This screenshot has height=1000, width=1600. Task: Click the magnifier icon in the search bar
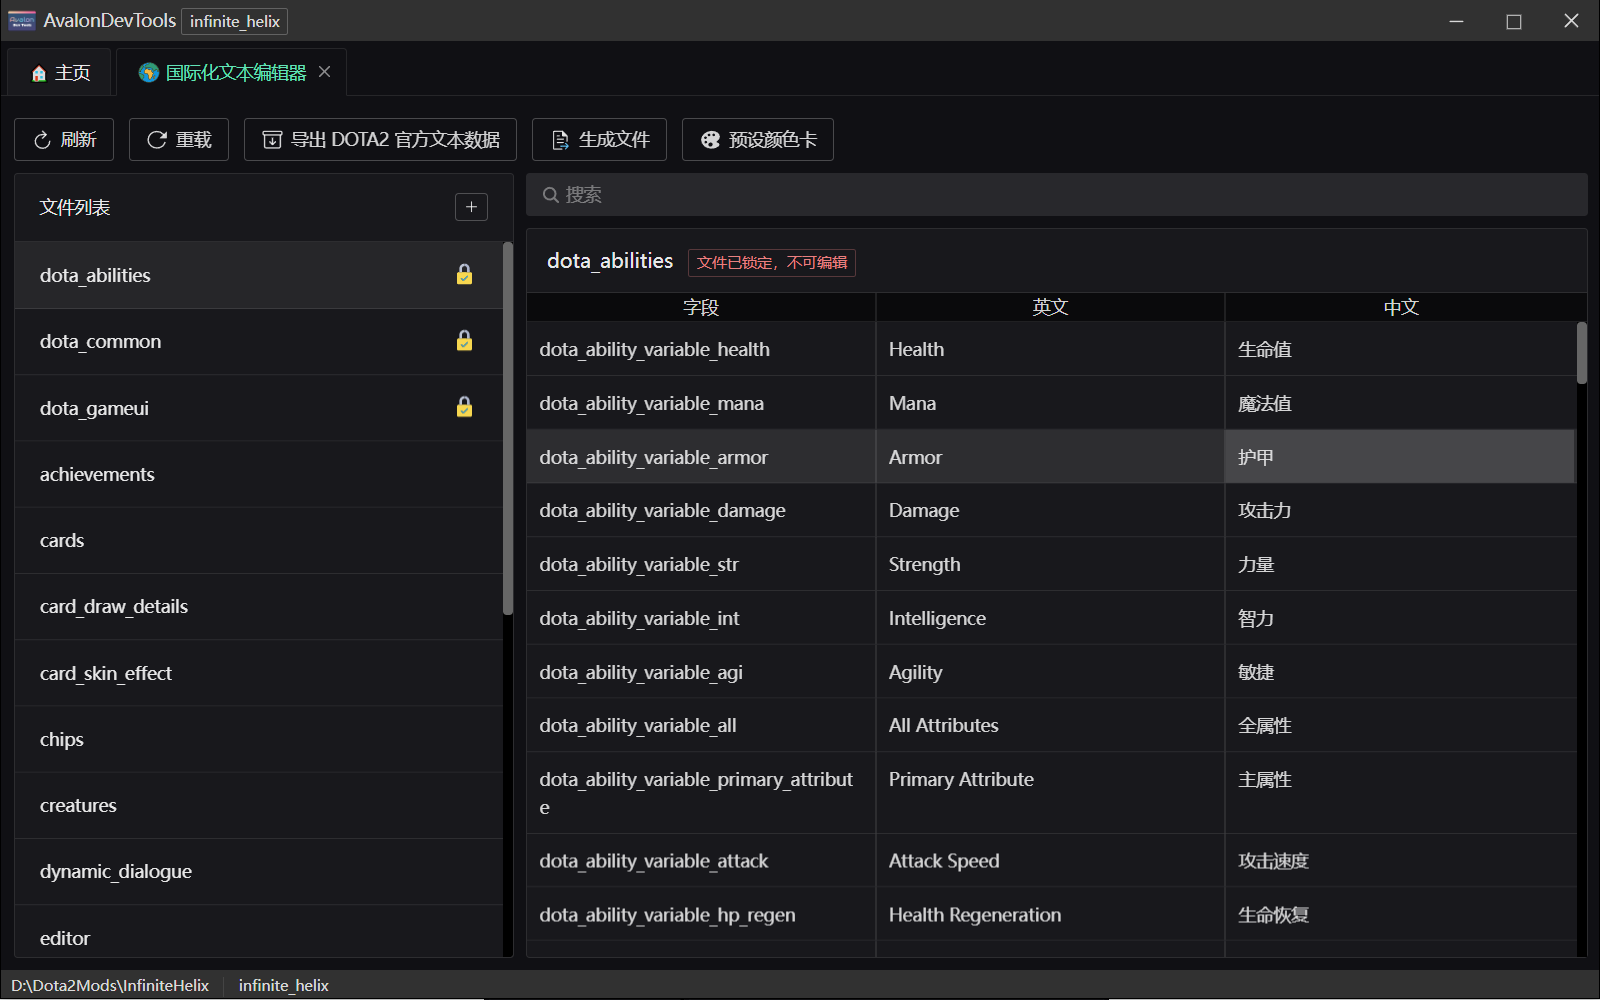[x=550, y=195]
